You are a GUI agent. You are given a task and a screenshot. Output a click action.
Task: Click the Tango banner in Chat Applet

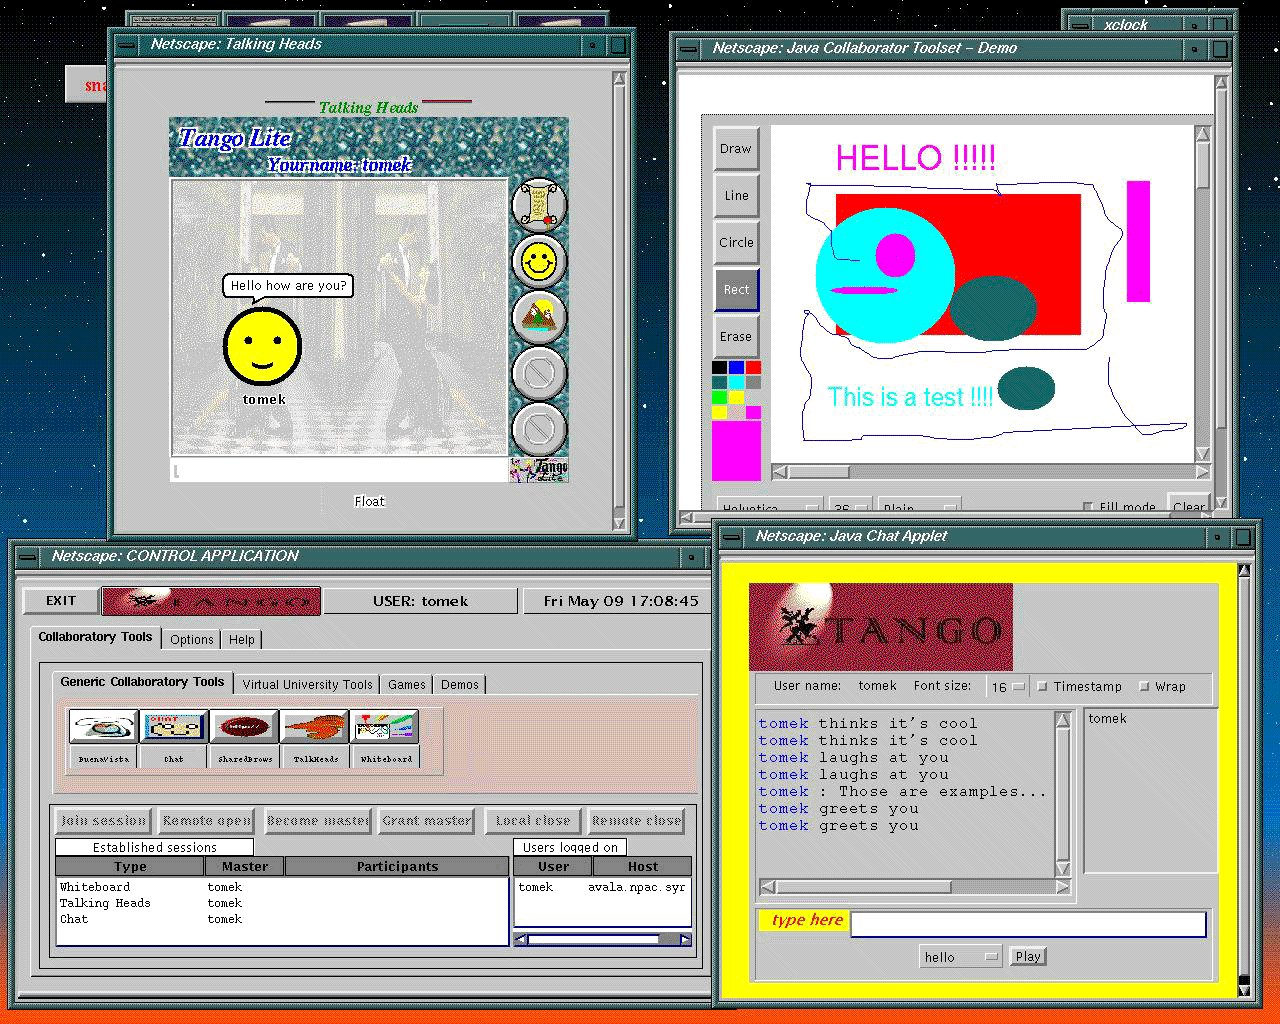[x=881, y=627]
